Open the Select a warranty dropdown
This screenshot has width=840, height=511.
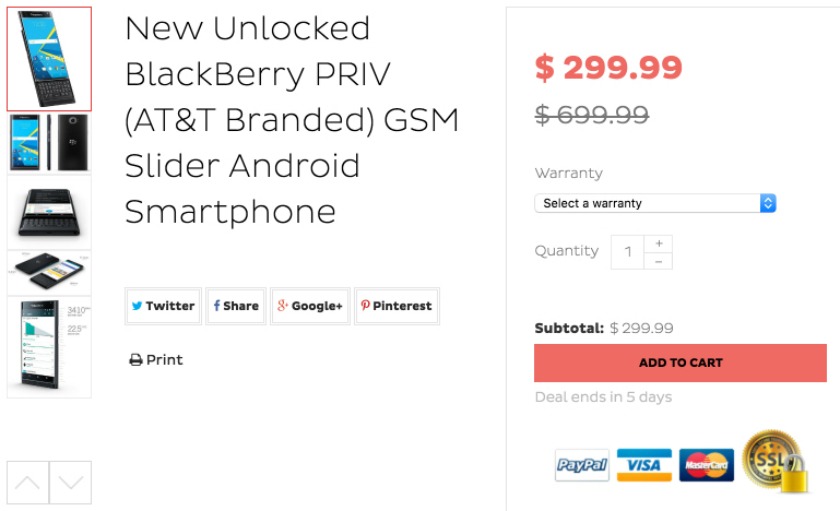tap(655, 203)
